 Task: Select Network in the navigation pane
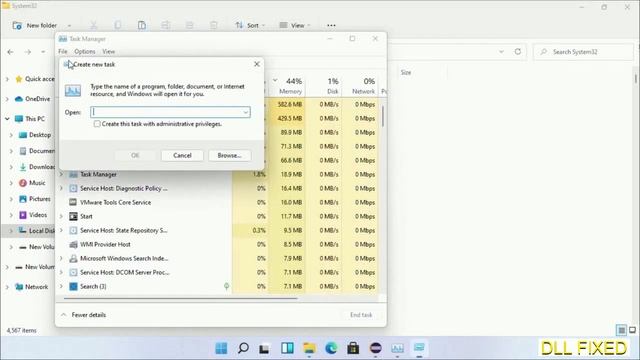31,287
